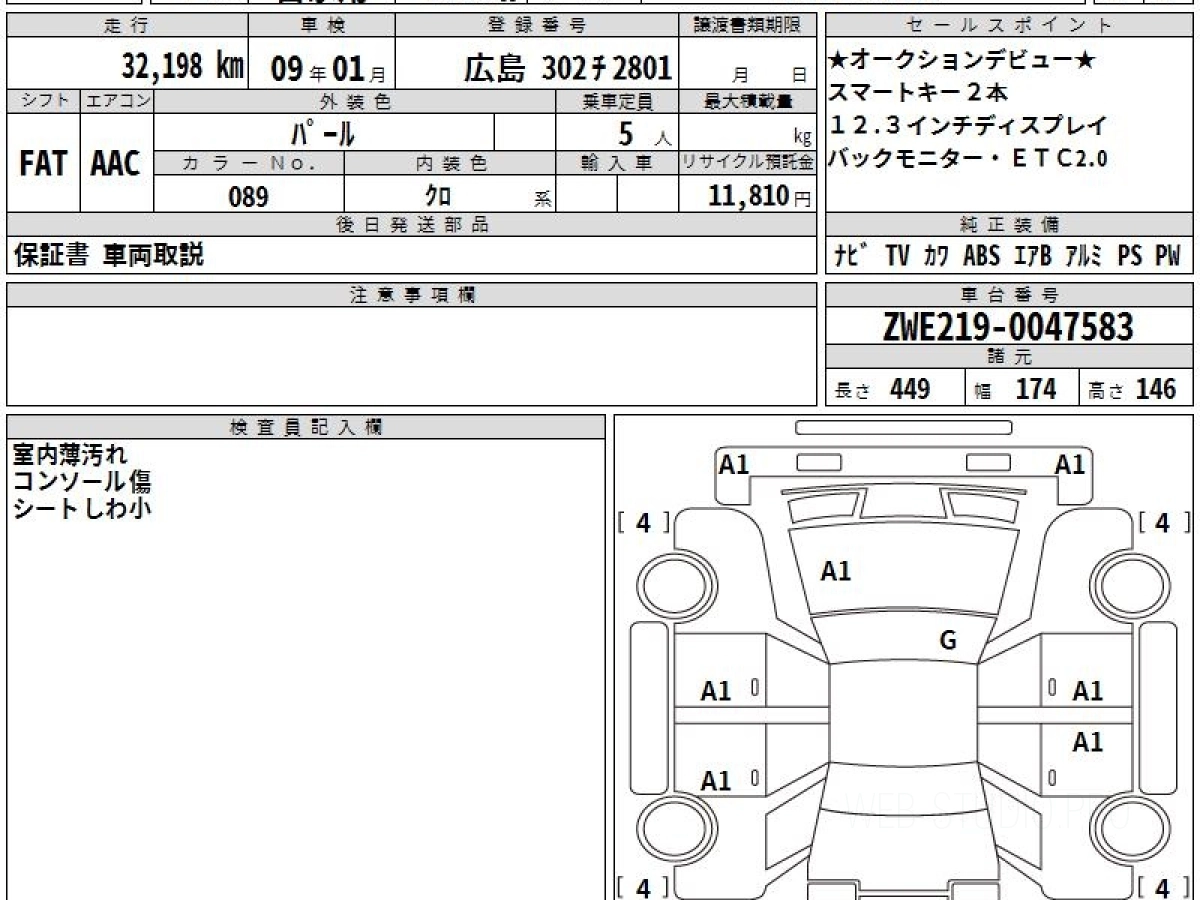Image resolution: width=1200 pixels, height=900 pixels.
Task: Select the スマートキー2本 sales point line
Action: point(918,93)
